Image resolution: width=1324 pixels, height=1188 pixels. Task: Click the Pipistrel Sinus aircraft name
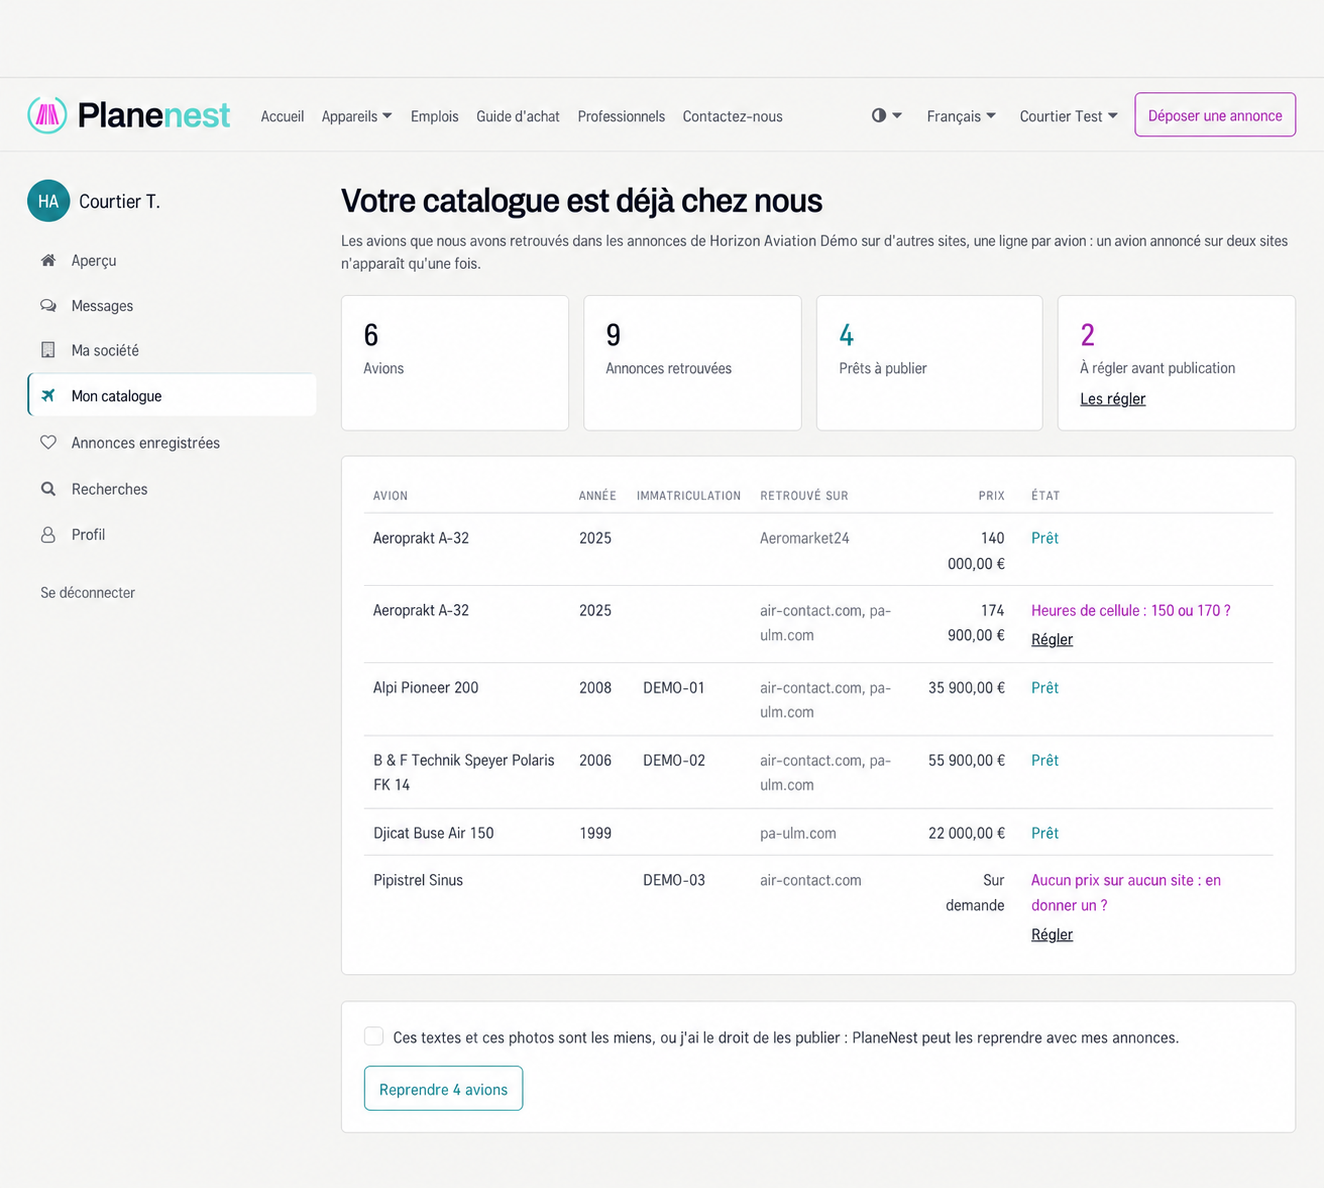(418, 880)
